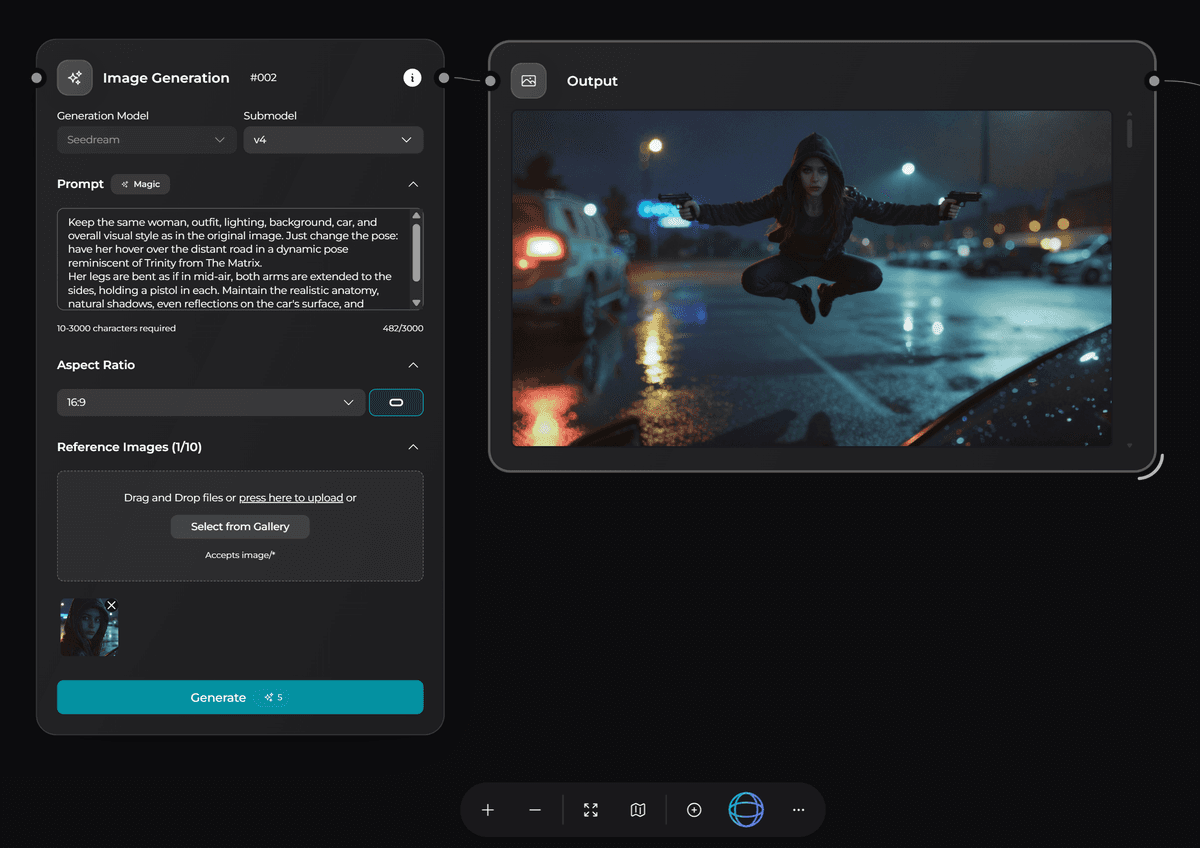
Task: Remove the reference image thumbnail
Action: point(112,605)
